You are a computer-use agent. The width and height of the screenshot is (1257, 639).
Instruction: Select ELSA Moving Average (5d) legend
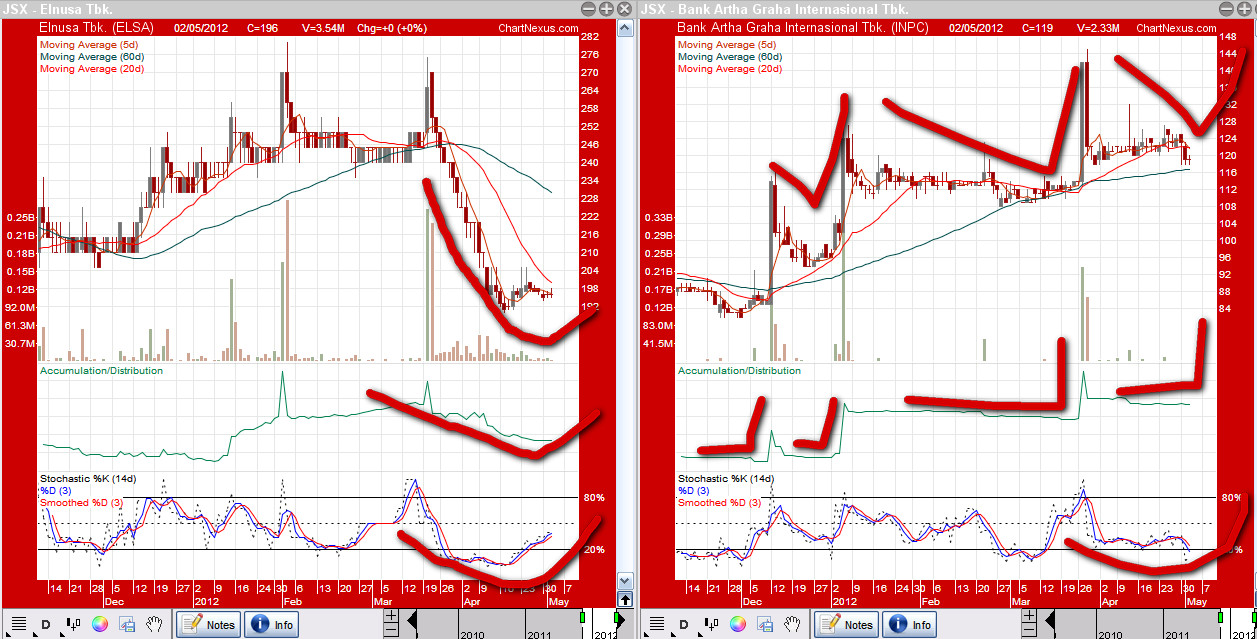click(x=87, y=45)
